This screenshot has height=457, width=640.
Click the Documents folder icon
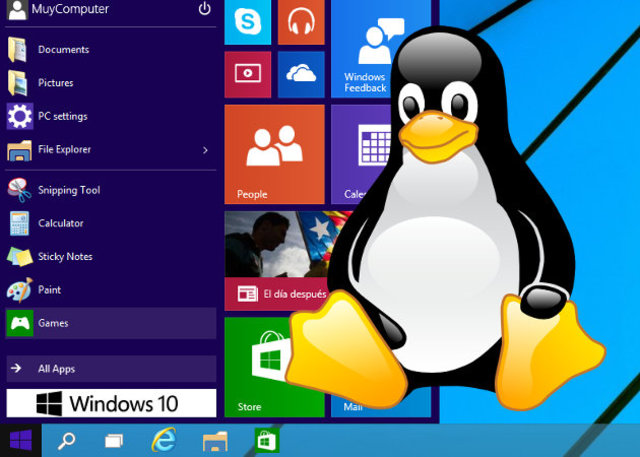(x=18, y=49)
